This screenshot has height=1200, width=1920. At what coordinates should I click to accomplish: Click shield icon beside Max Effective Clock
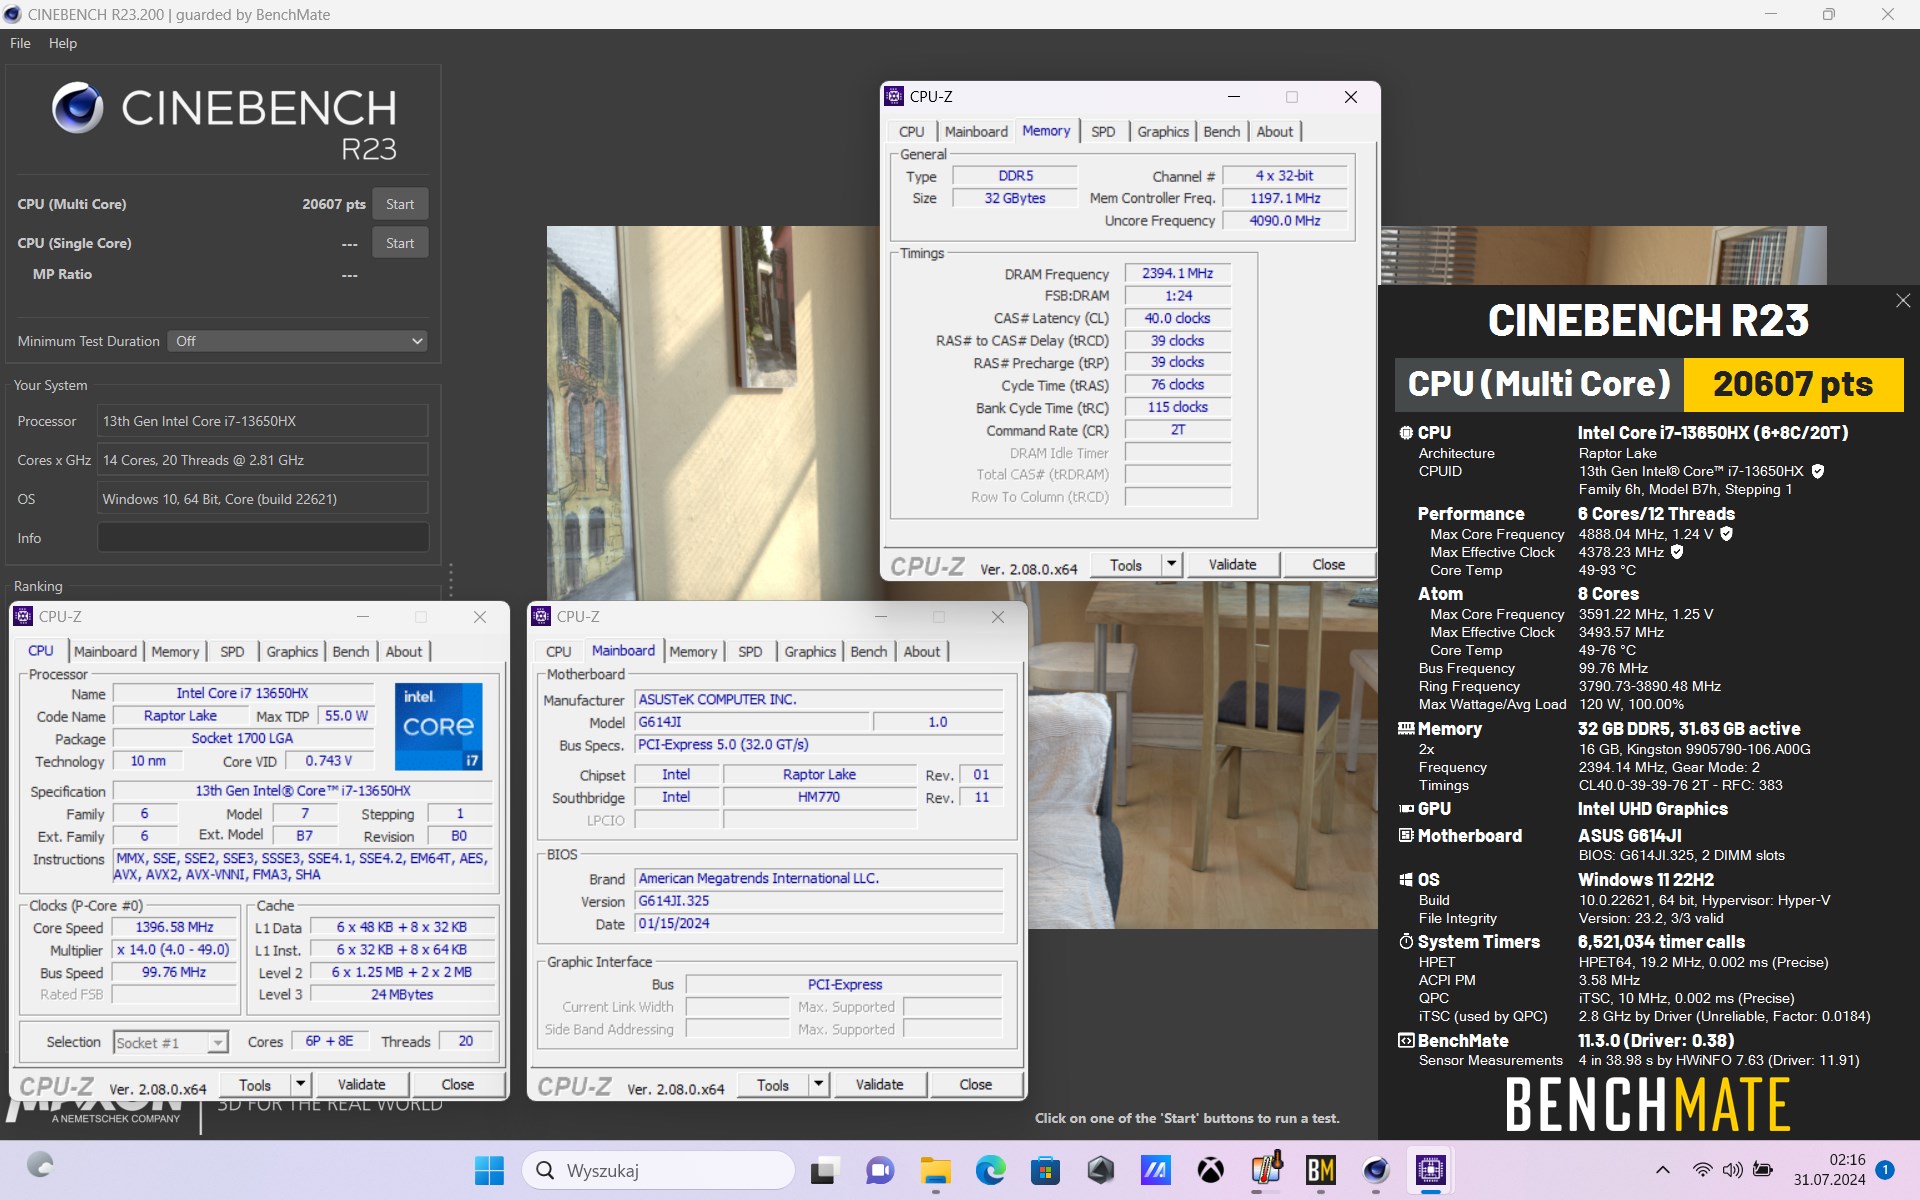coord(1677,552)
